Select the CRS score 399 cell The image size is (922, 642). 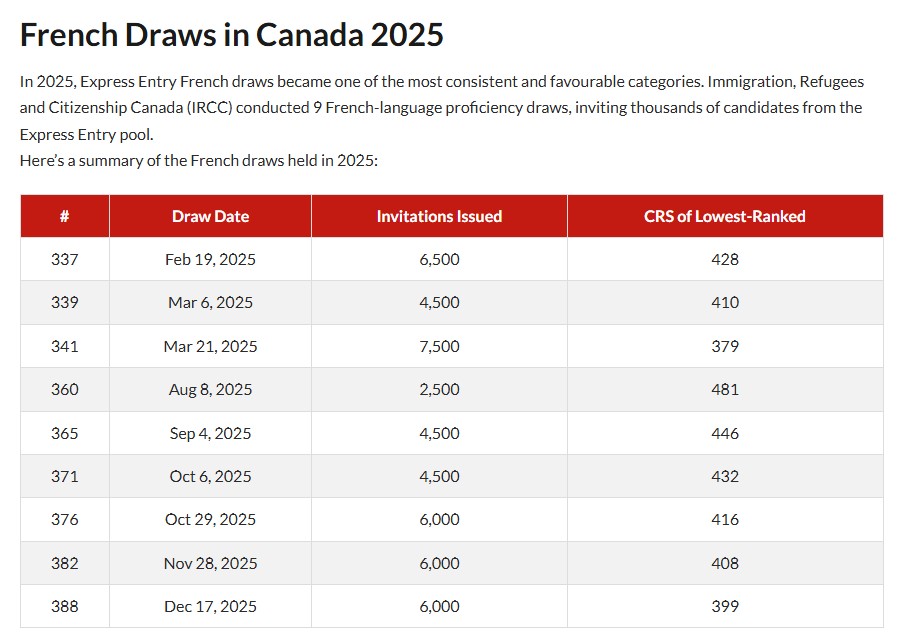[x=725, y=607]
